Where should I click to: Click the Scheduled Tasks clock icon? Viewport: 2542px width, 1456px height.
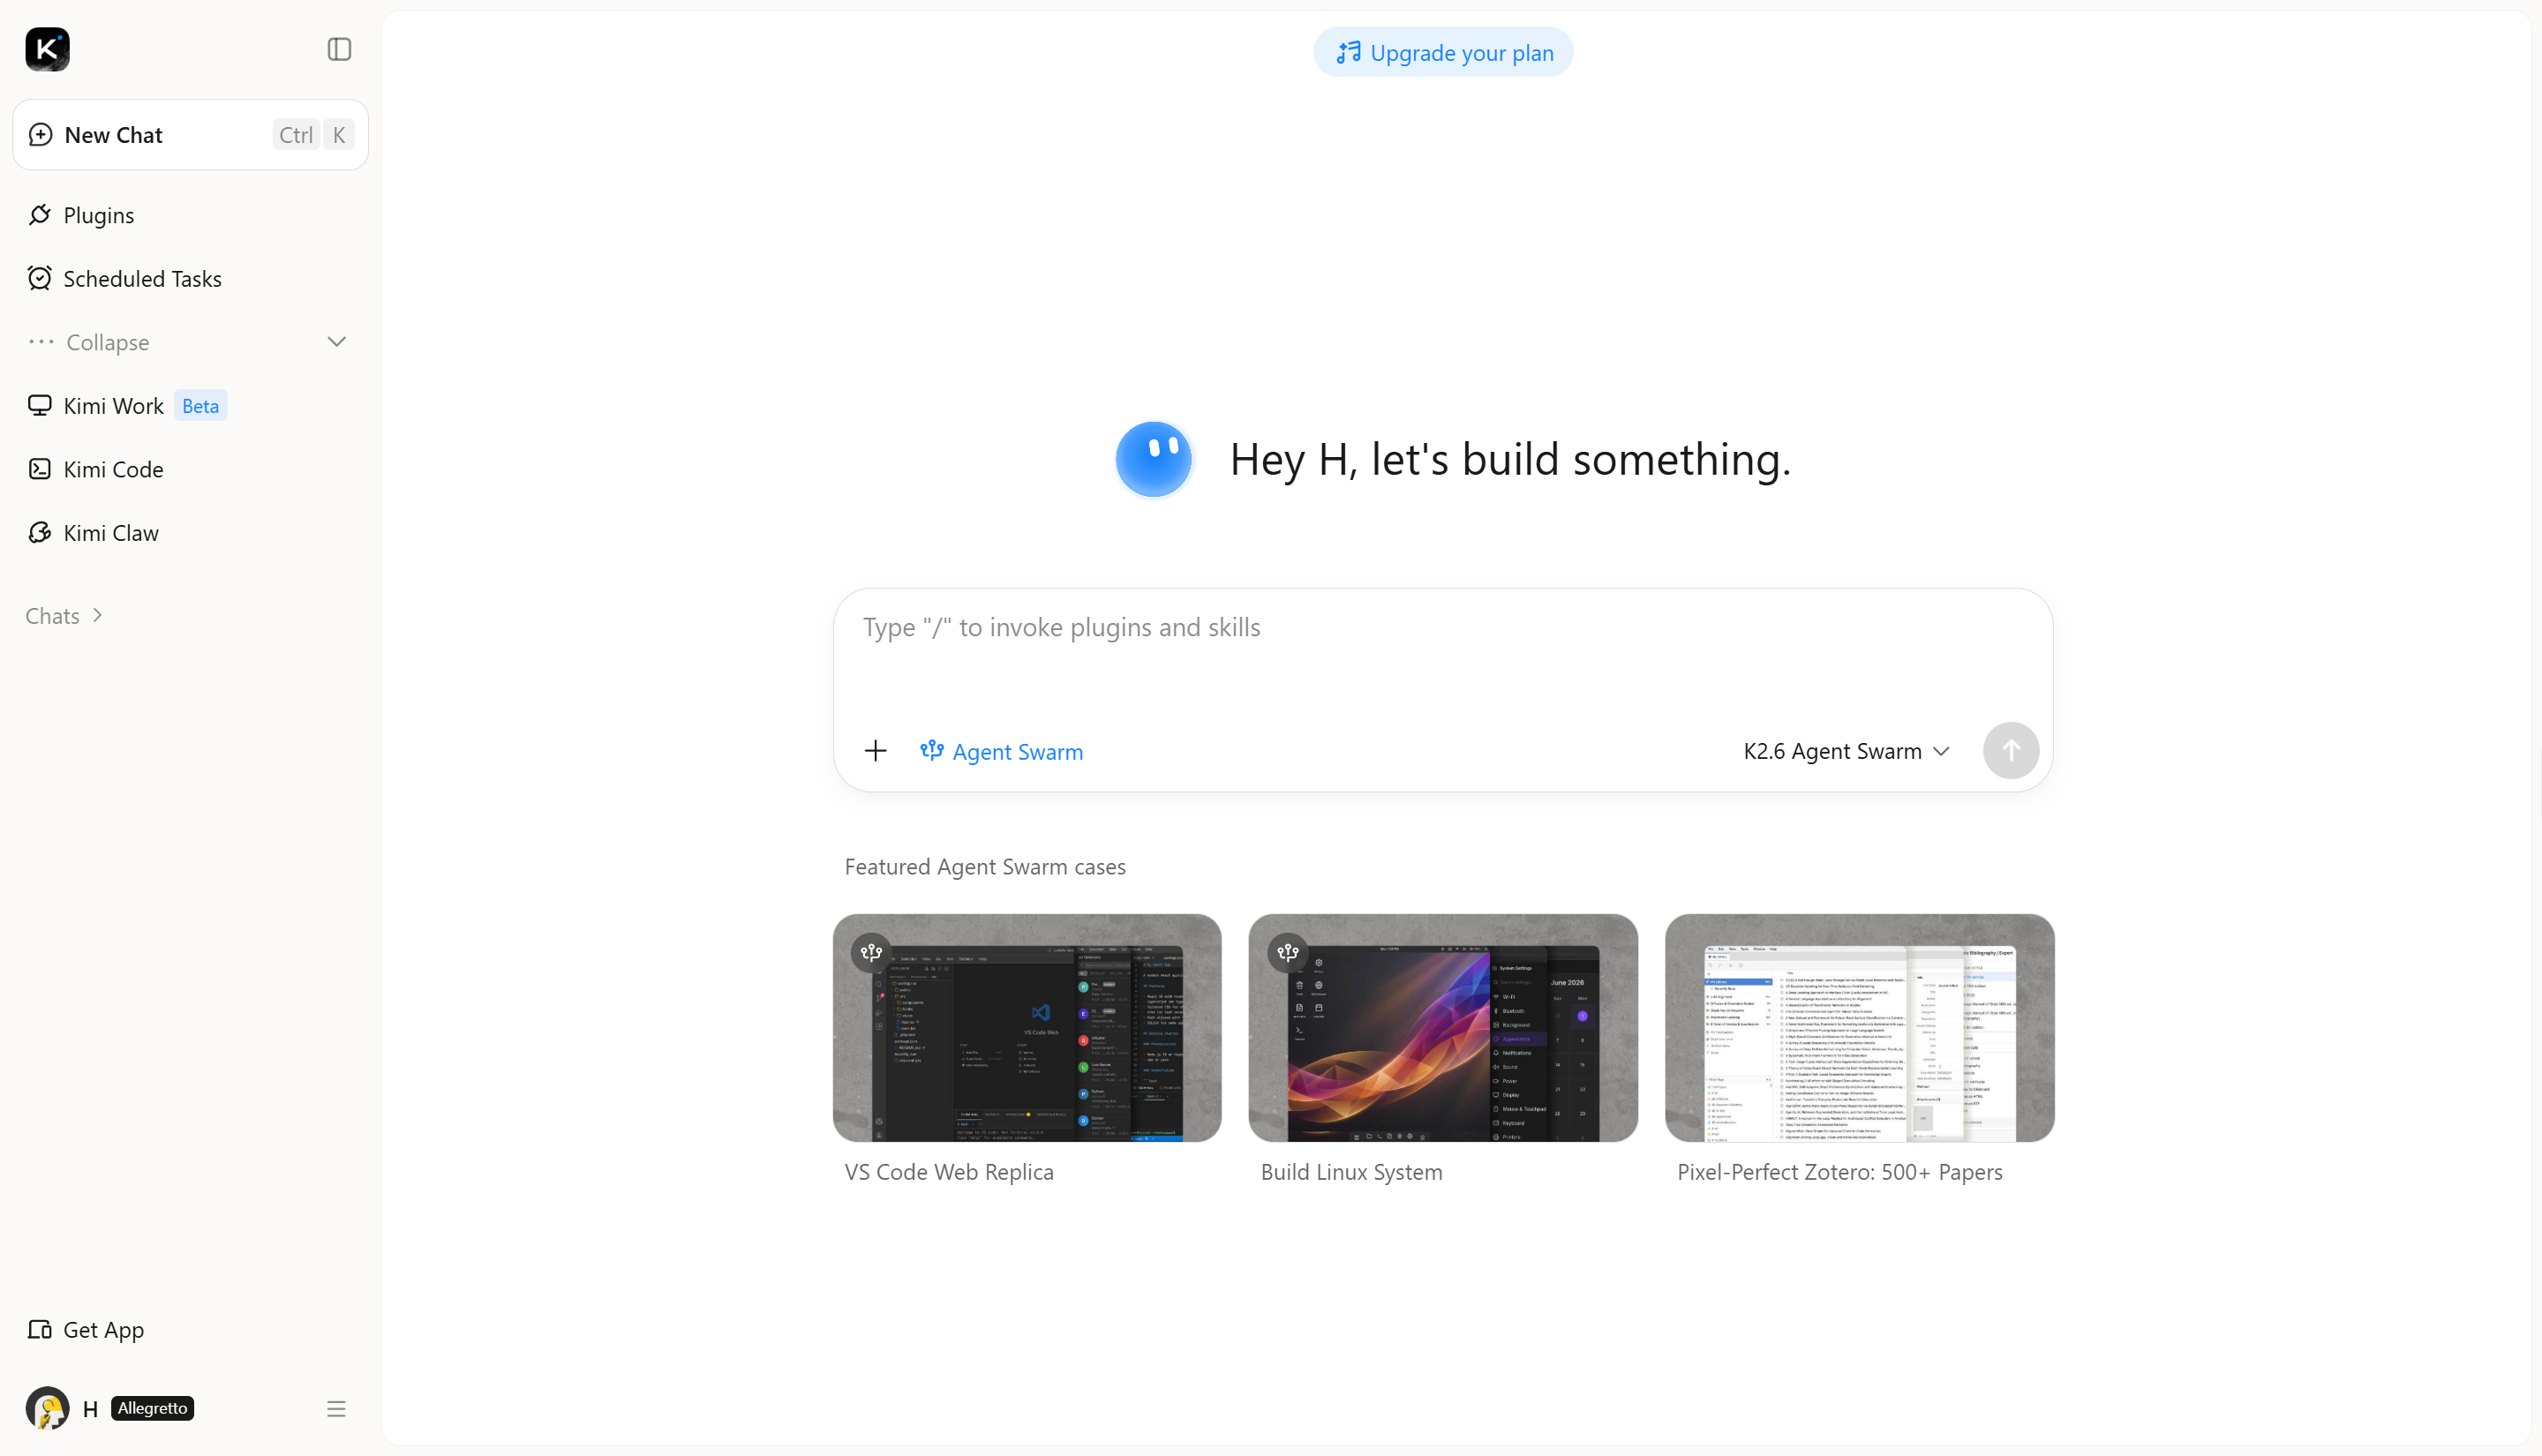40,279
